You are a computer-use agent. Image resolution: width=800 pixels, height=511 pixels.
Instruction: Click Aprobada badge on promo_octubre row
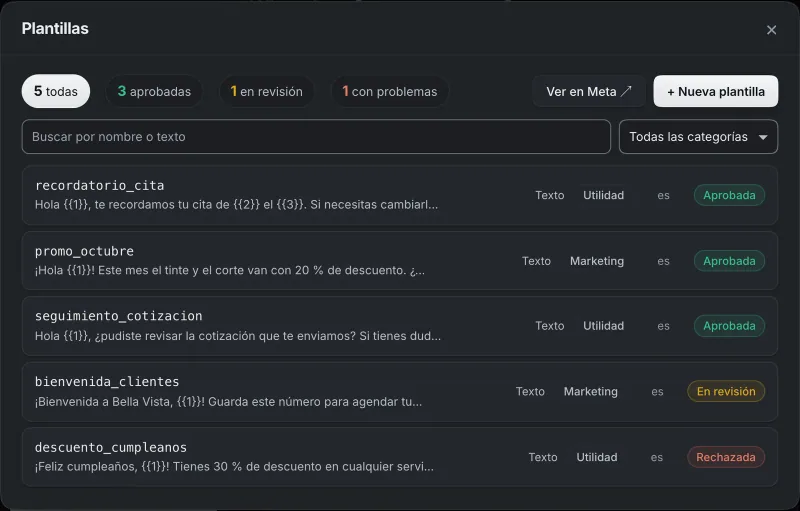(729, 261)
